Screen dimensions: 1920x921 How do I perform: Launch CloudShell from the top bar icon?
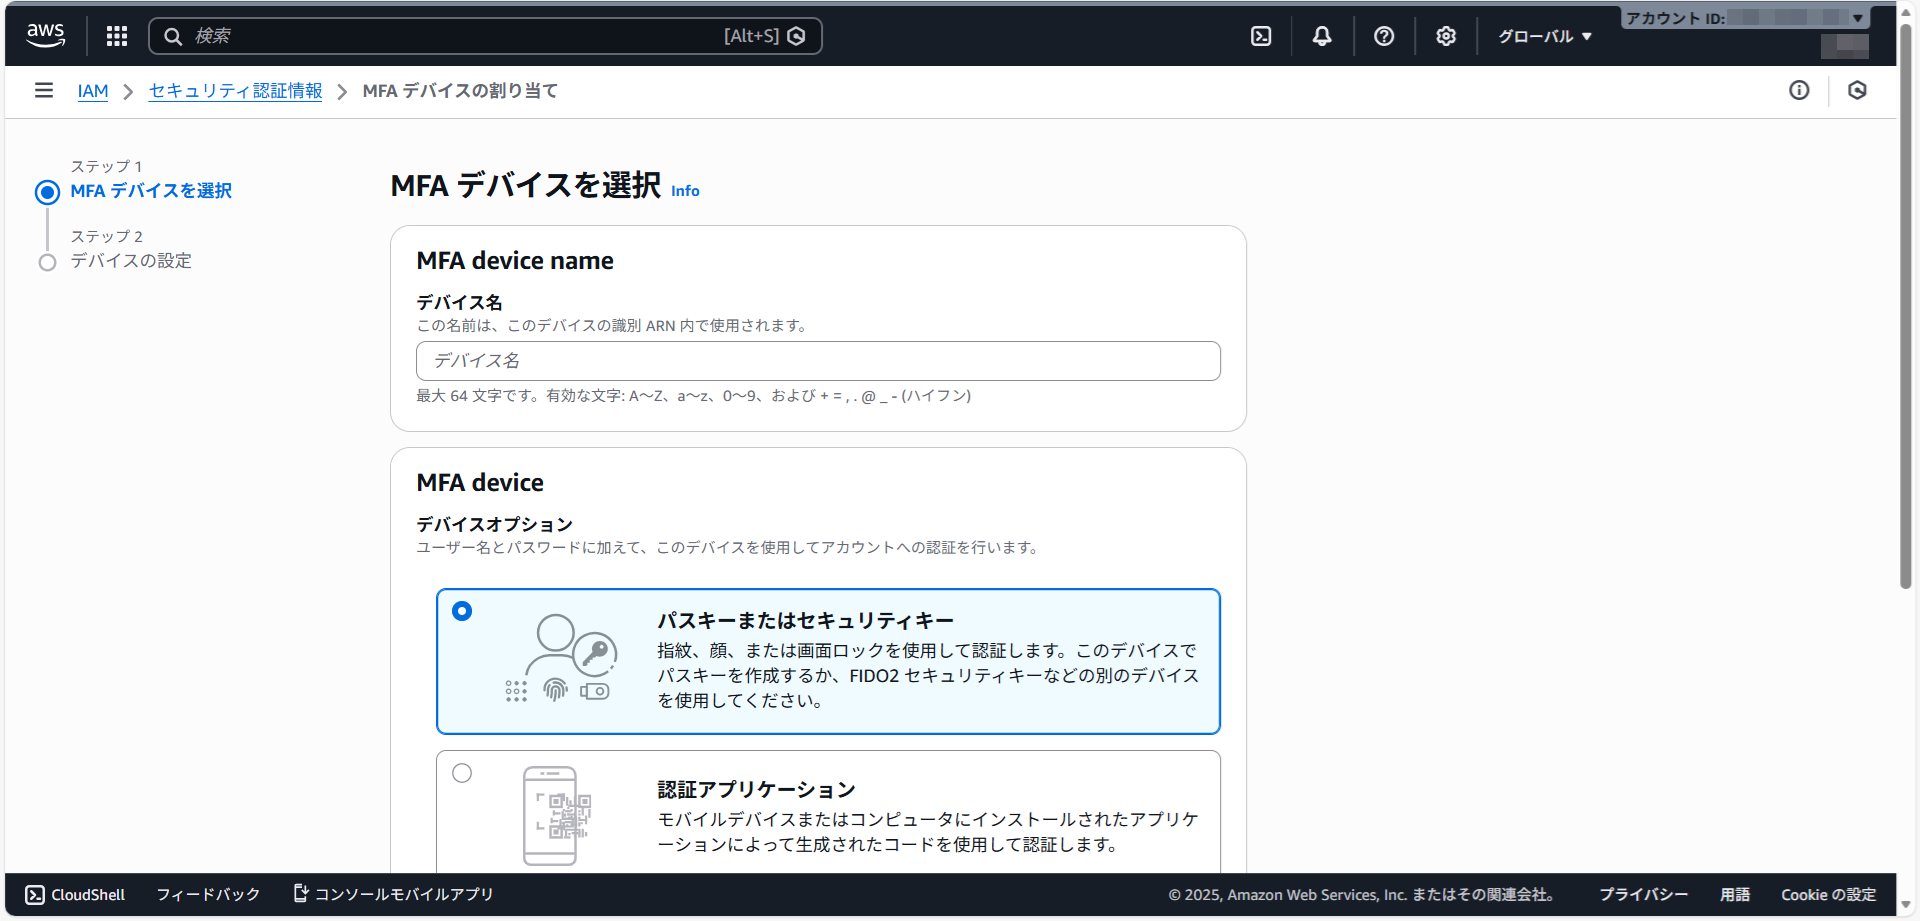(x=1261, y=36)
